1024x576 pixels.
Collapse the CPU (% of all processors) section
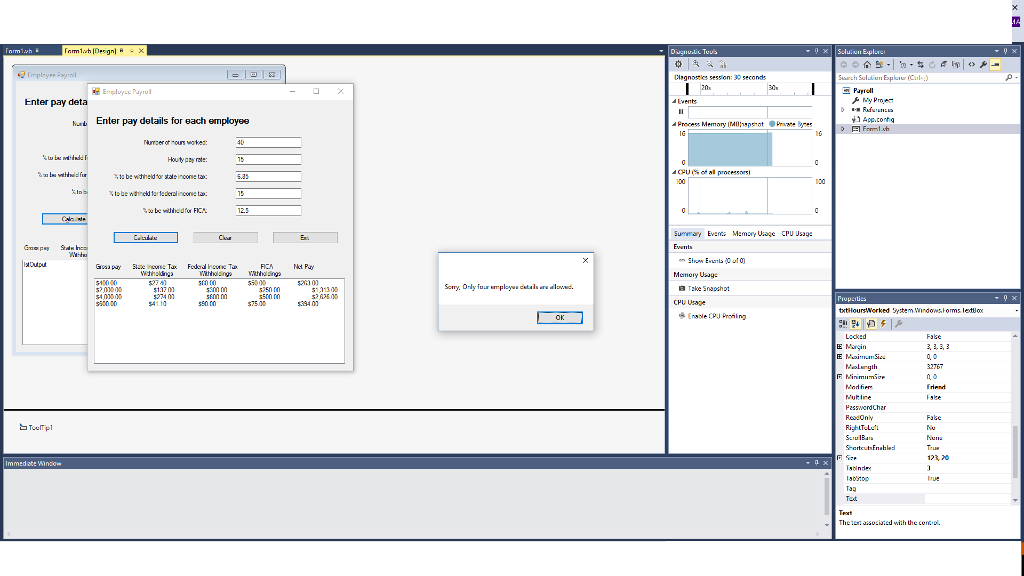[x=674, y=171]
